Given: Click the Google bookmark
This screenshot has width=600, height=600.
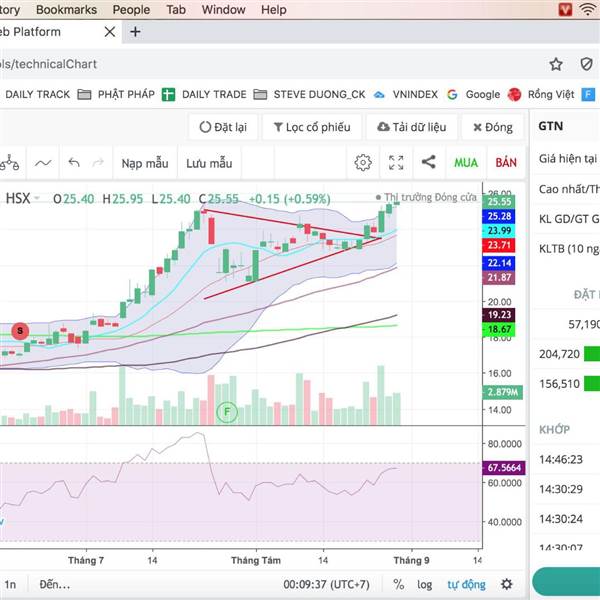Looking at the screenshot, I should click(474, 94).
